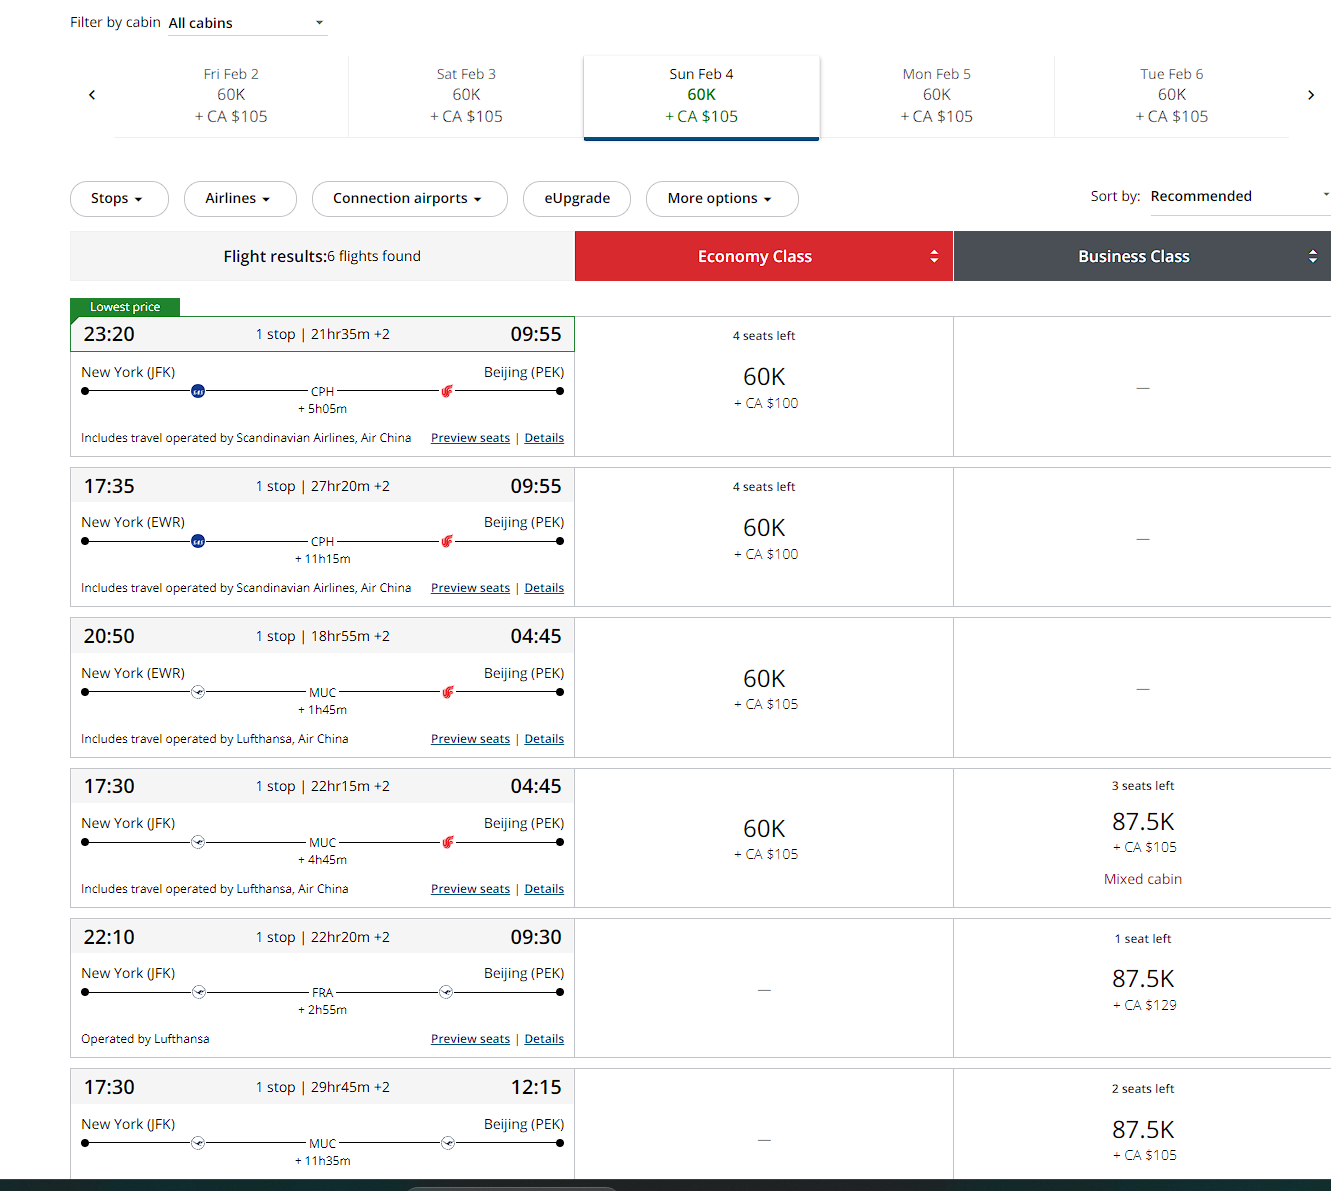Screen dimensions: 1331x1191
Task: Select 60K economy fare on 17:35 flight
Action: tap(764, 538)
